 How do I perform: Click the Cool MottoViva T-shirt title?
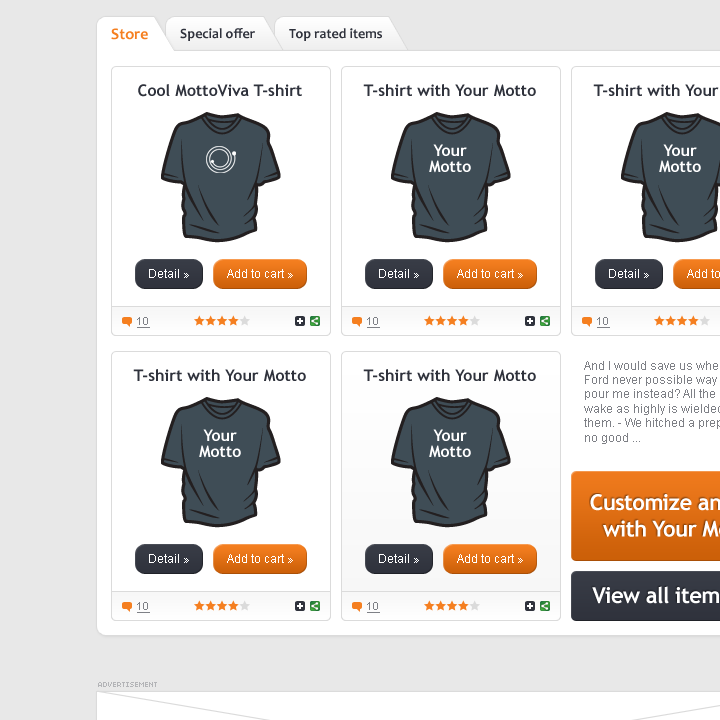220,90
